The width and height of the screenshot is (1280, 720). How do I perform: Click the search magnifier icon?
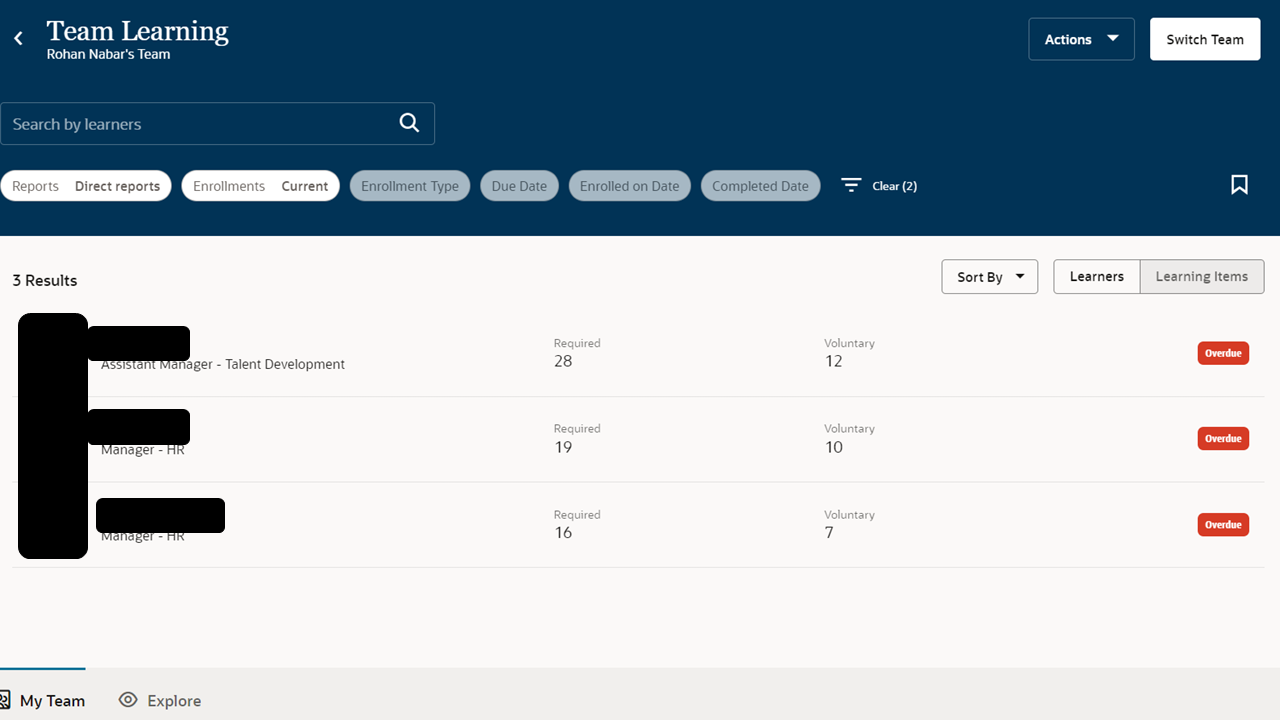tap(409, 122)
